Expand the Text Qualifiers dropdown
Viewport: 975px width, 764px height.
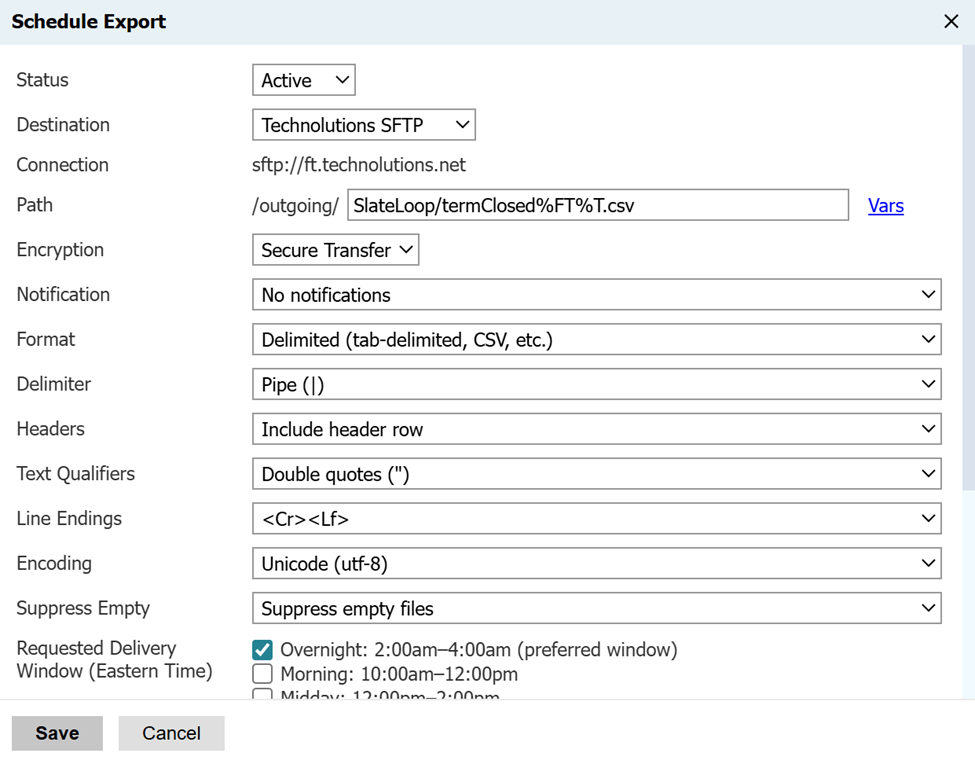pyautogui.click(x=596, y=474)
